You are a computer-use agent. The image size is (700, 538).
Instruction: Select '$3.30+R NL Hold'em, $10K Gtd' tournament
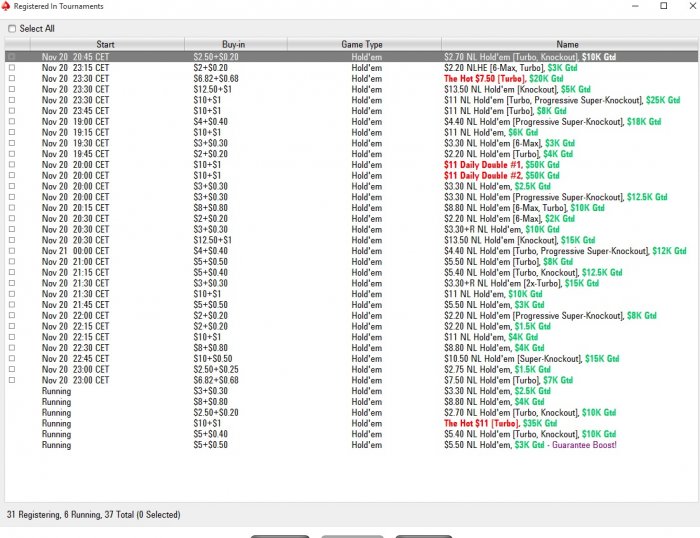click(x=501, y=229)
